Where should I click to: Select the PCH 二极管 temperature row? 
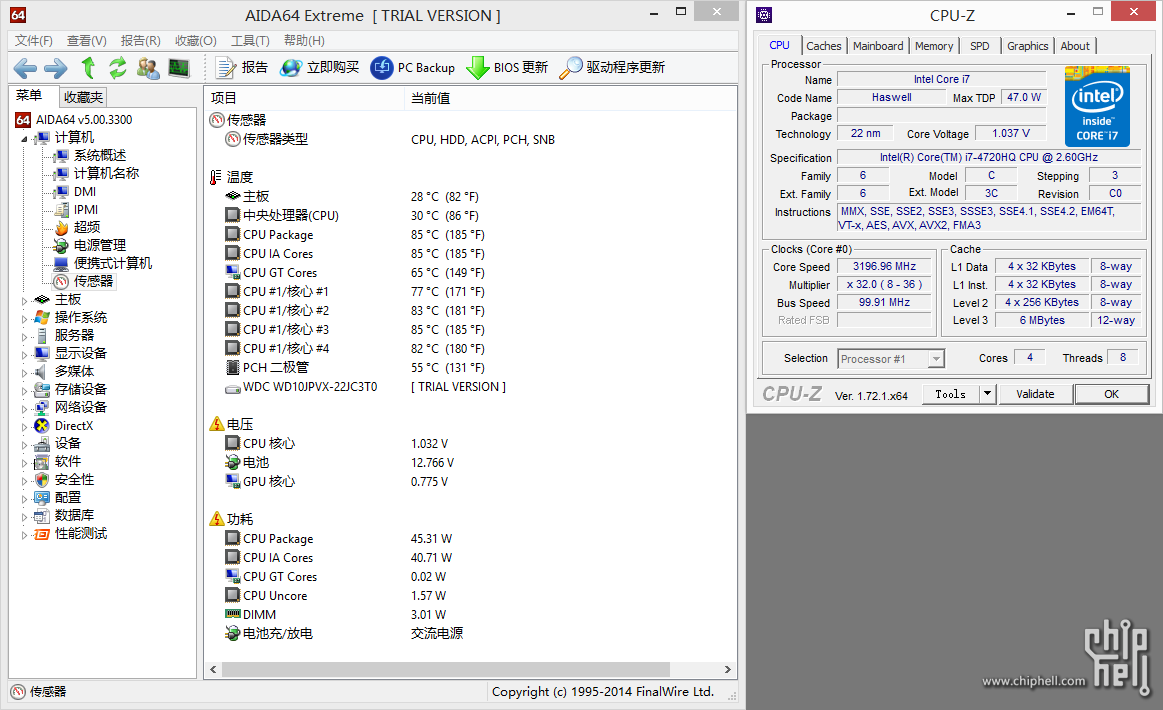[x=470, y=367]
